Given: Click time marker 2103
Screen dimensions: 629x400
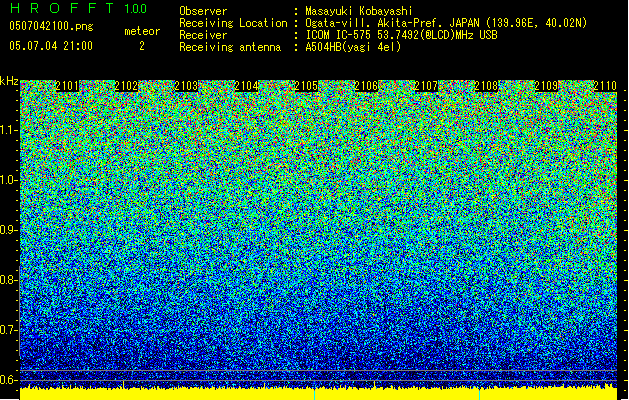Looking at the screenshot, I should [x=186, y=86].
